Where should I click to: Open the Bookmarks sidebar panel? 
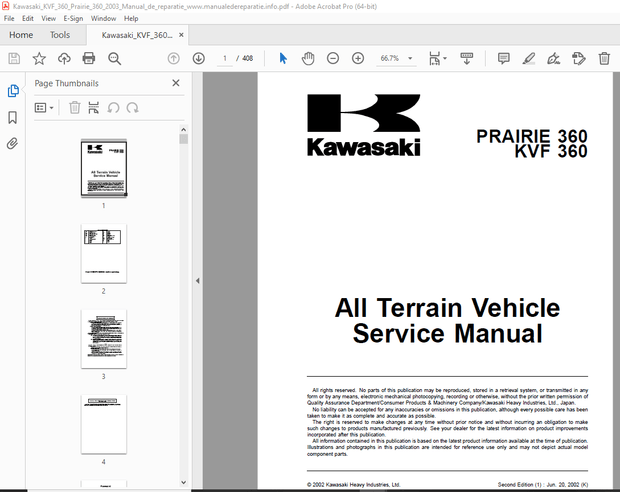coord(13,117)
